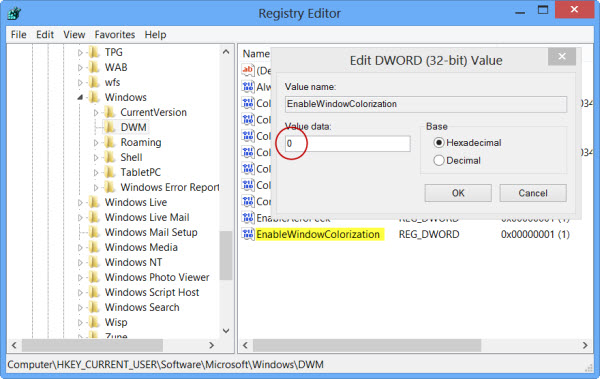Viewport: 600px width, 379px height.
Task: Click the Windows Photo Viewer folder icon
Action: point(94,277)
